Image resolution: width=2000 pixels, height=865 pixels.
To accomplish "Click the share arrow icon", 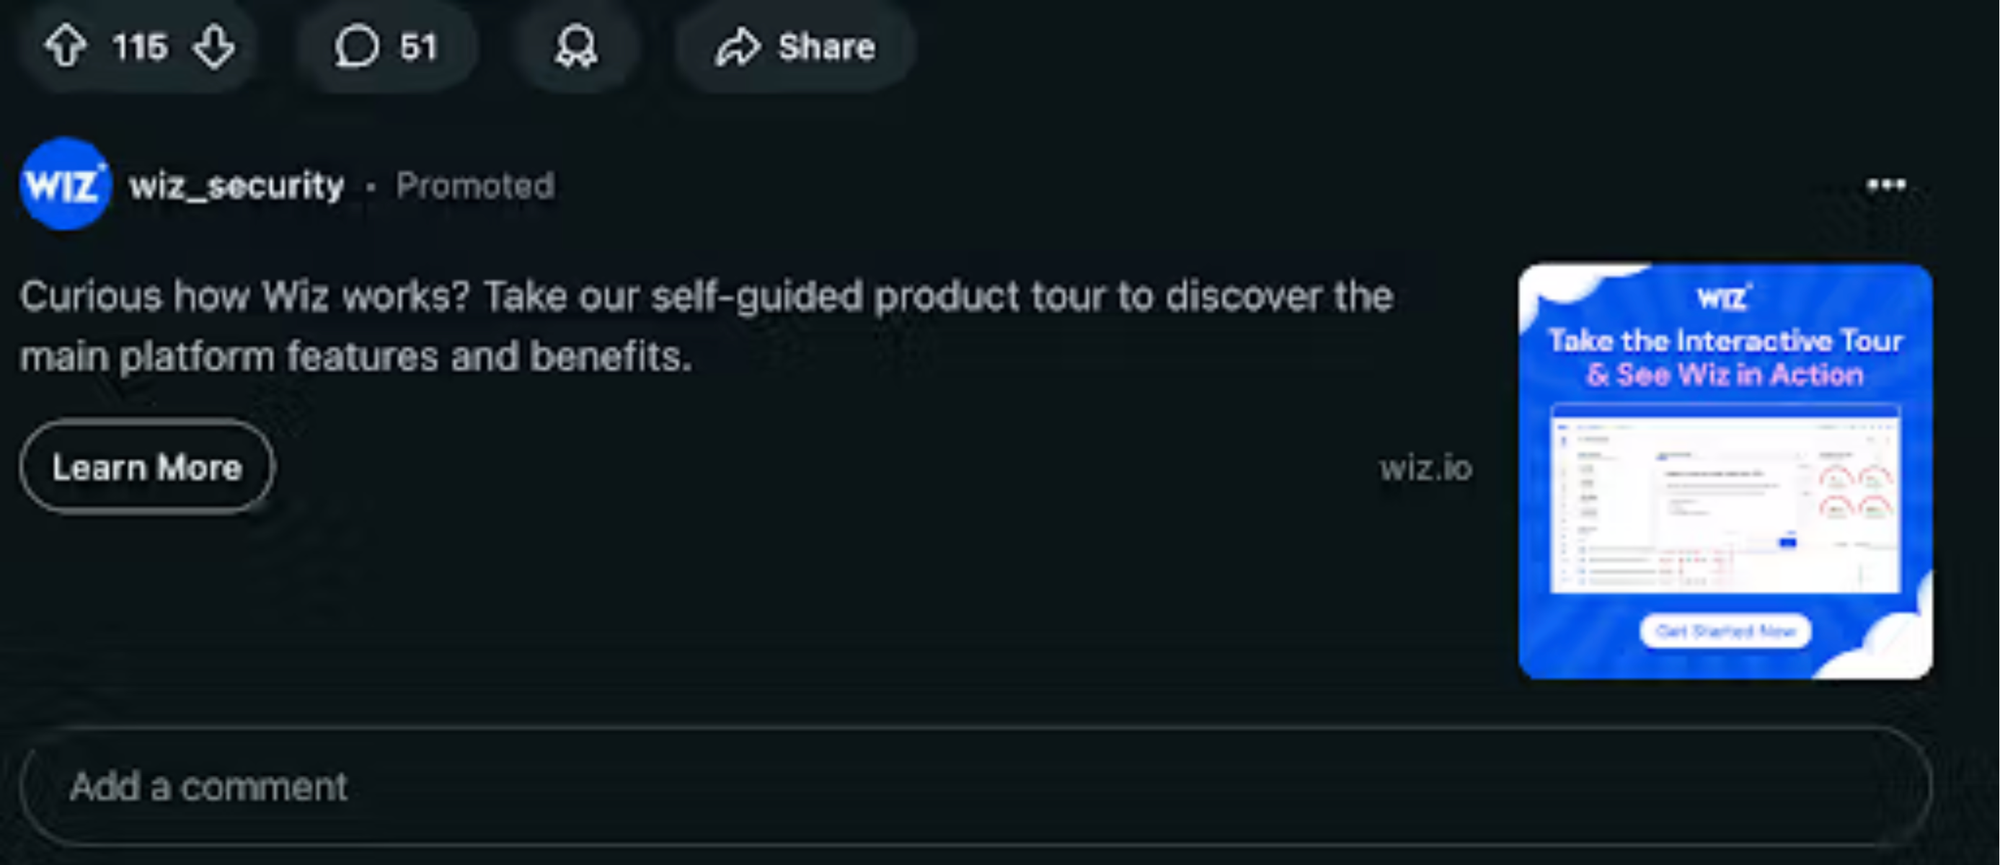I will coord(738,47).
